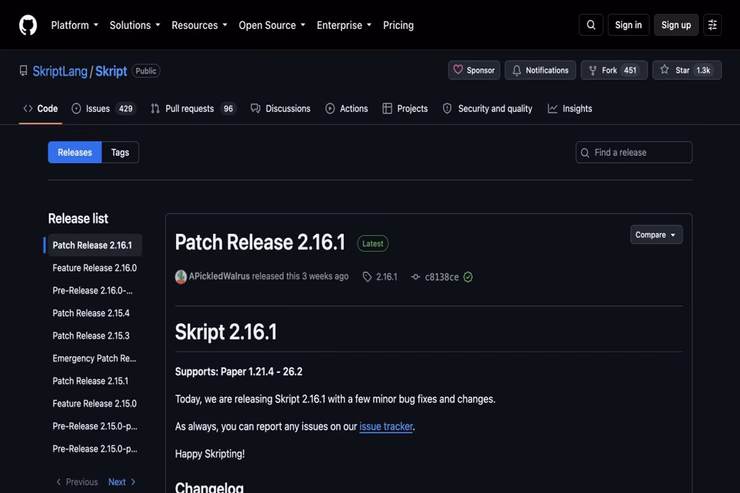Image resolution: width=740 pixels, height=493 pixels.
Task: Click the Pull requests count 96 badge
Action: [228, 109]
